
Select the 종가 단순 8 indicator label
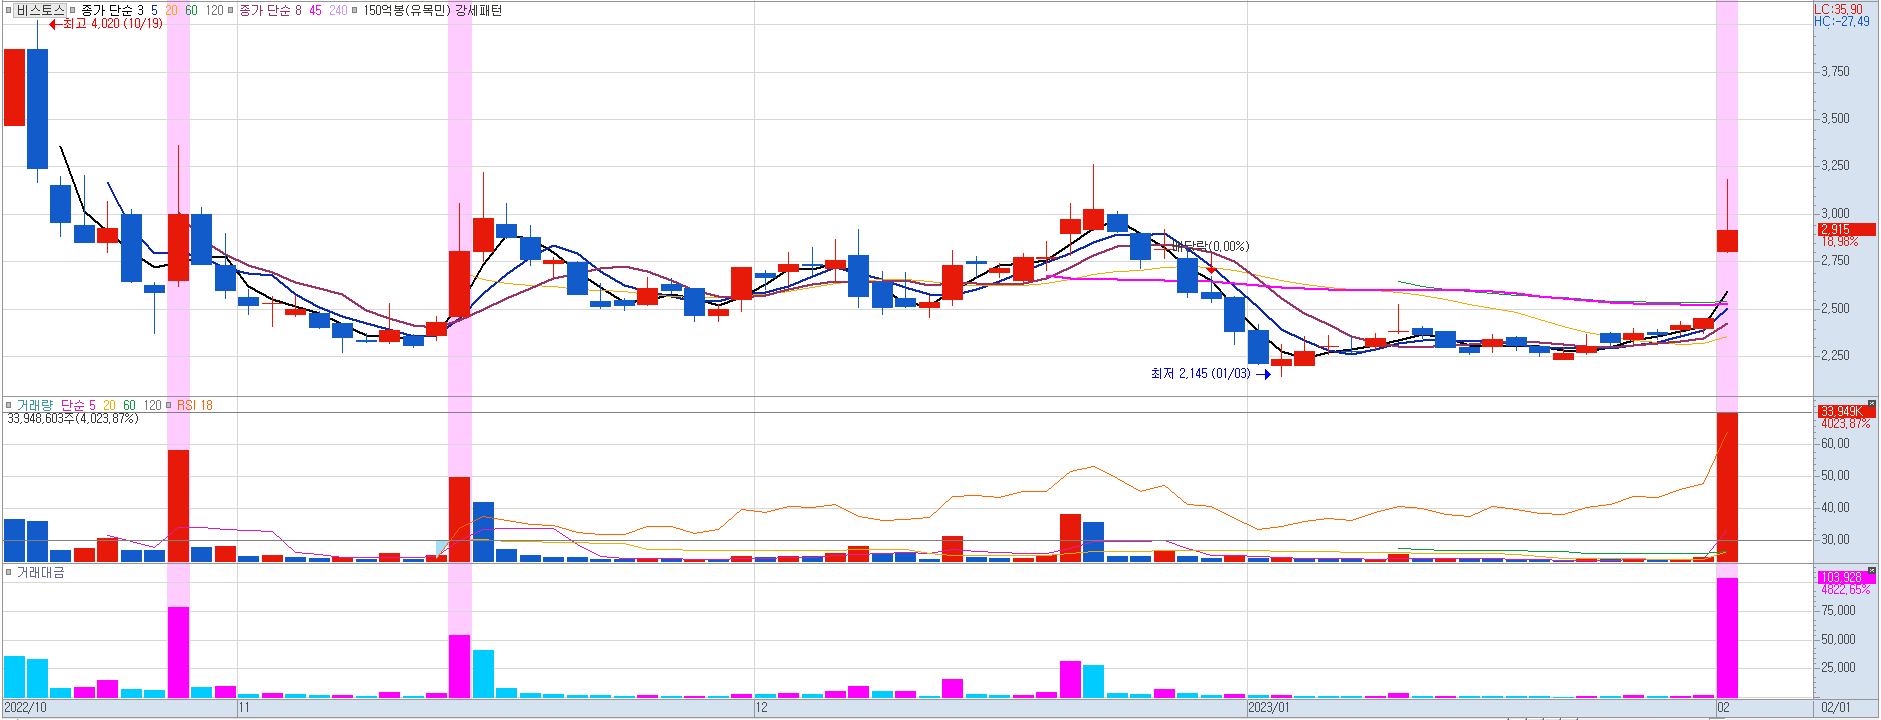pos(270,10)
